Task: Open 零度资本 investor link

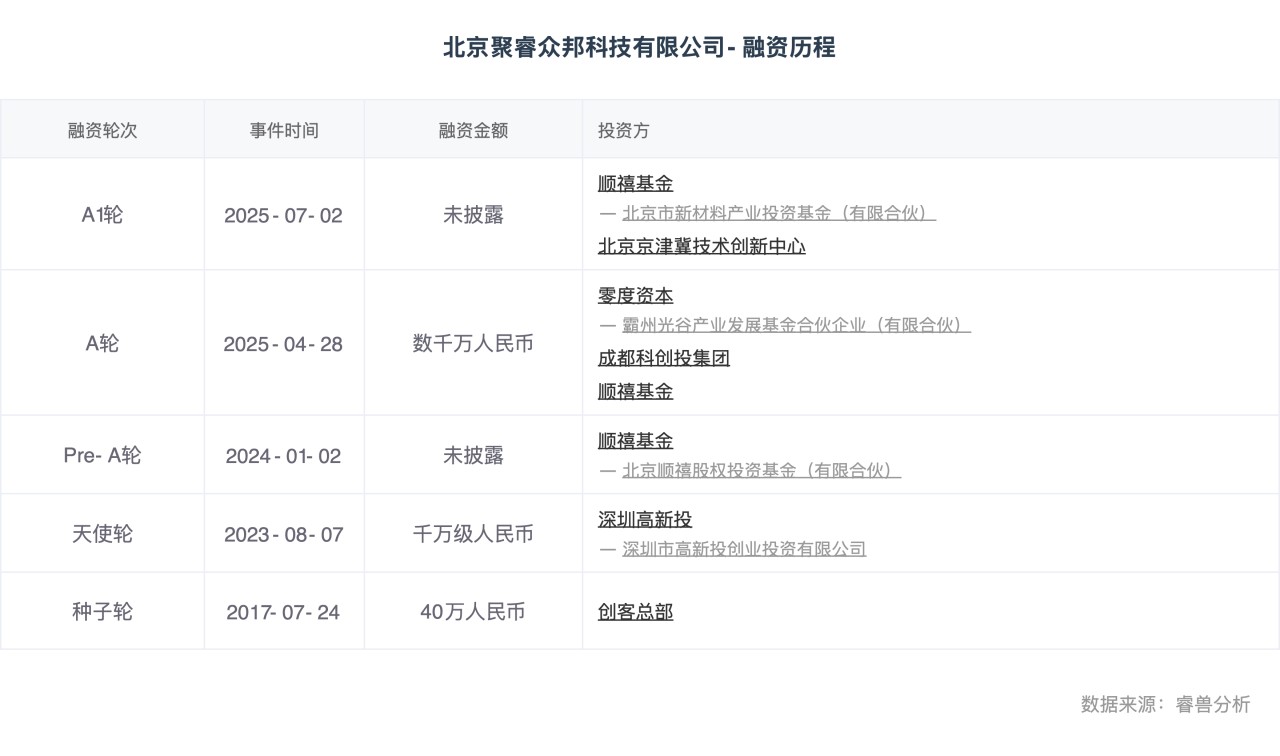Action: [635, 296]
